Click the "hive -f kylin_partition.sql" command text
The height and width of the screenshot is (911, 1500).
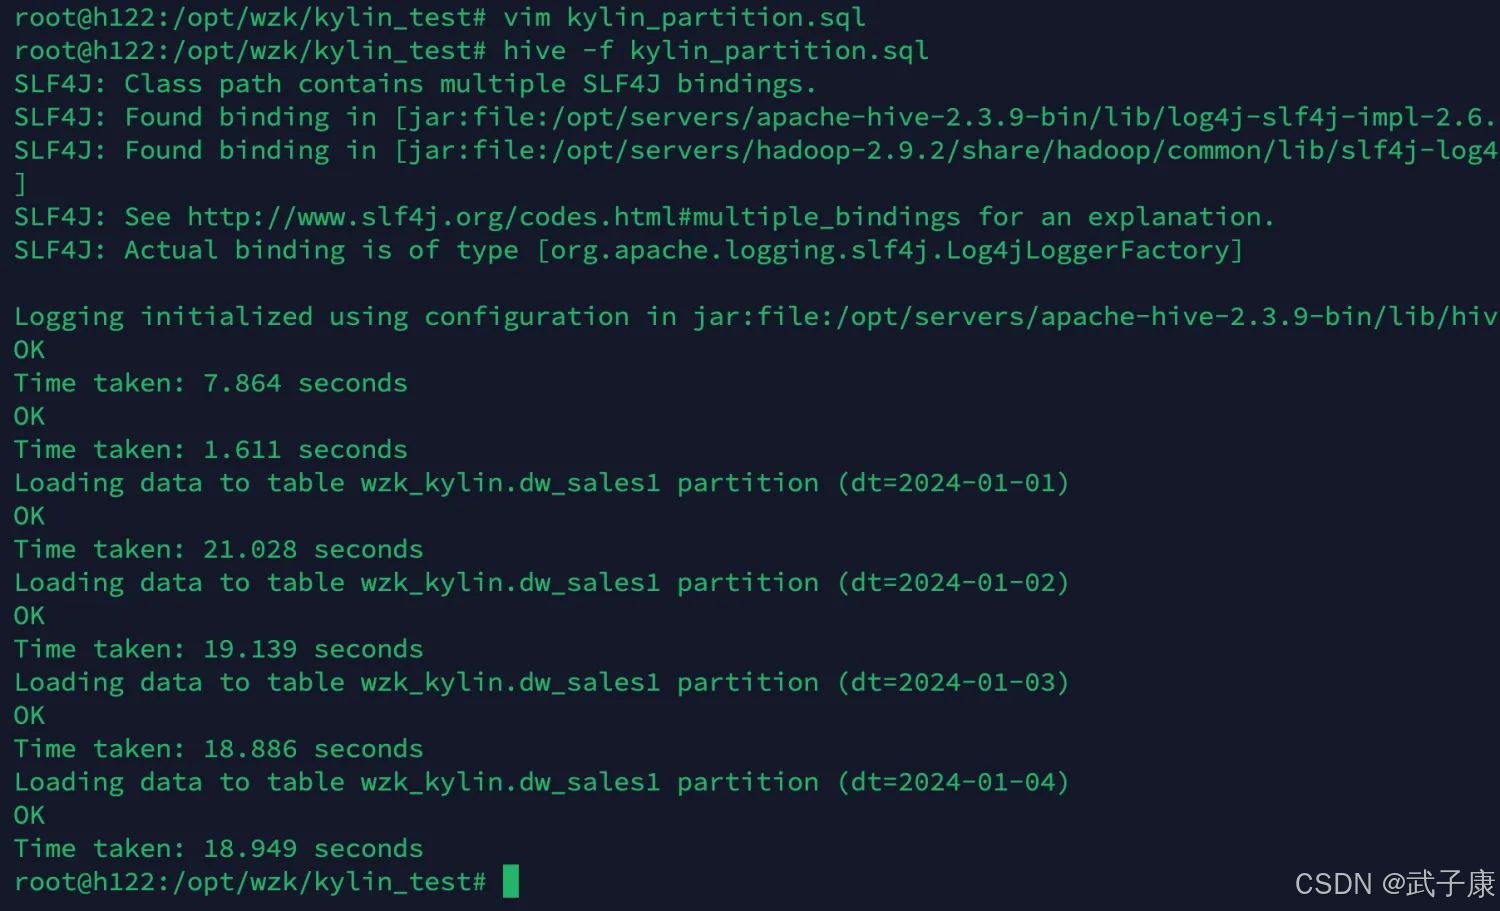pyautogui.click(x=715, y=51)
